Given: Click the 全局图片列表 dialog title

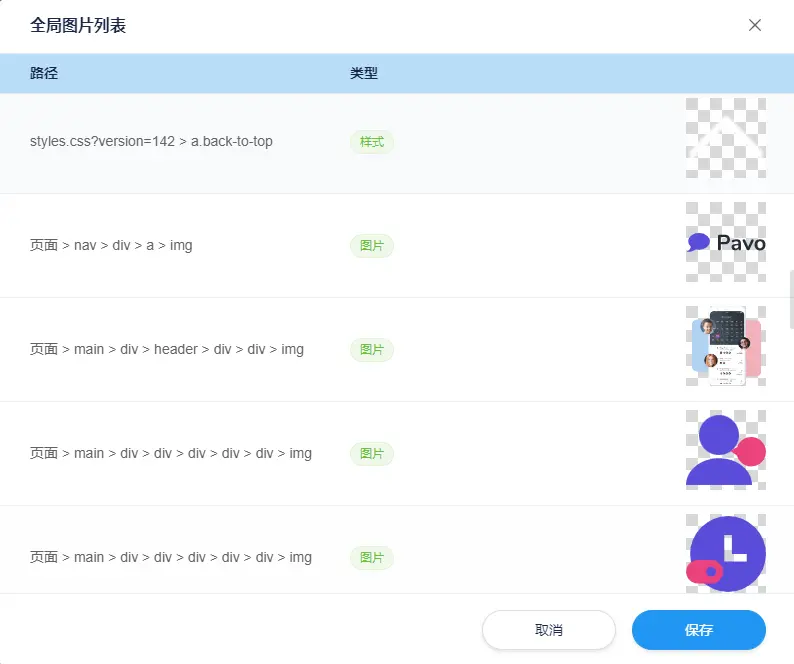Looking at the screenshot, I should tap(78, 26).
